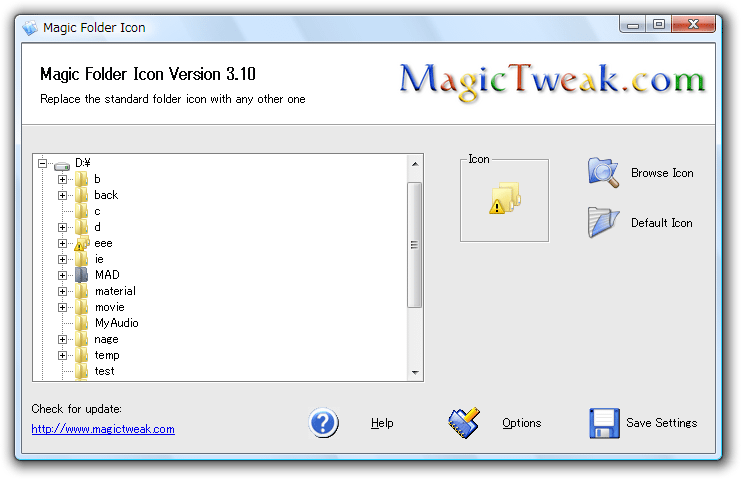Click the folder icon next to back
Viewport: 742px width, 479px height.
pos(82,195)
